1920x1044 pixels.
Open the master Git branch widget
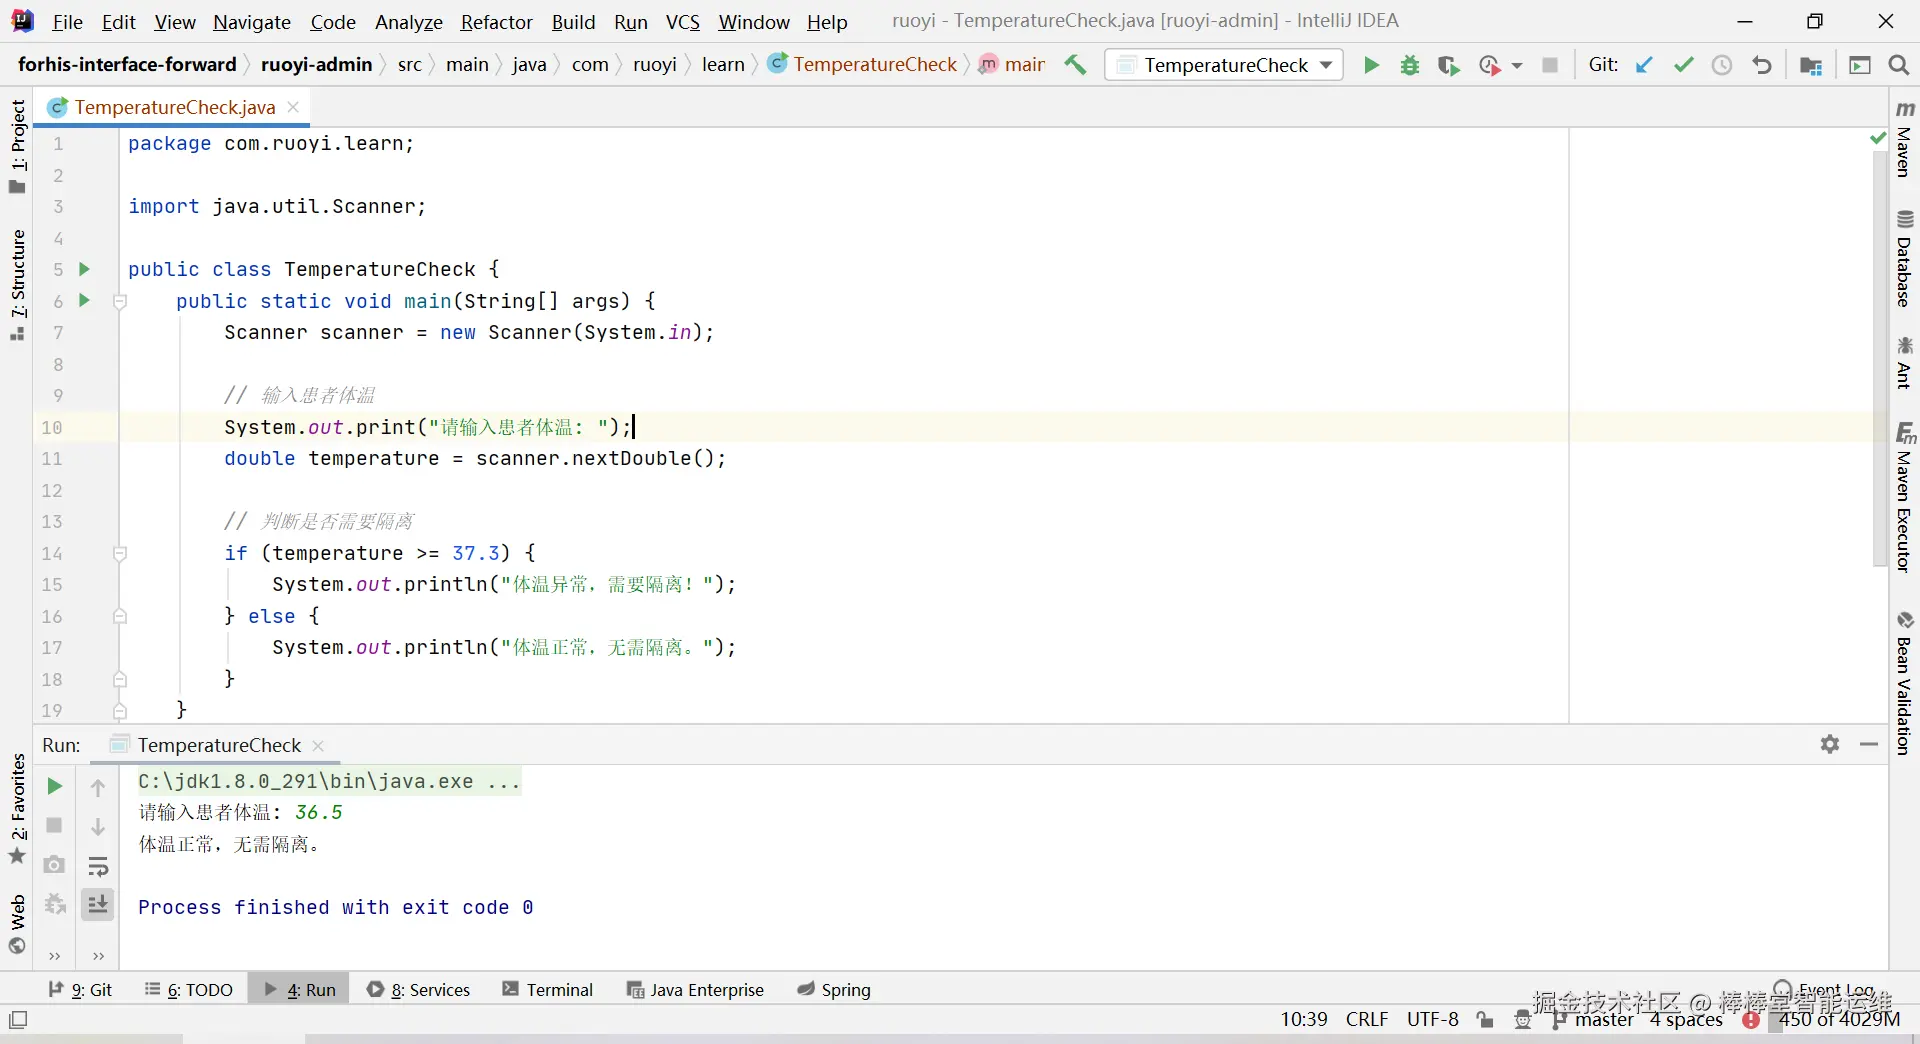[x=1594, y=1019]
